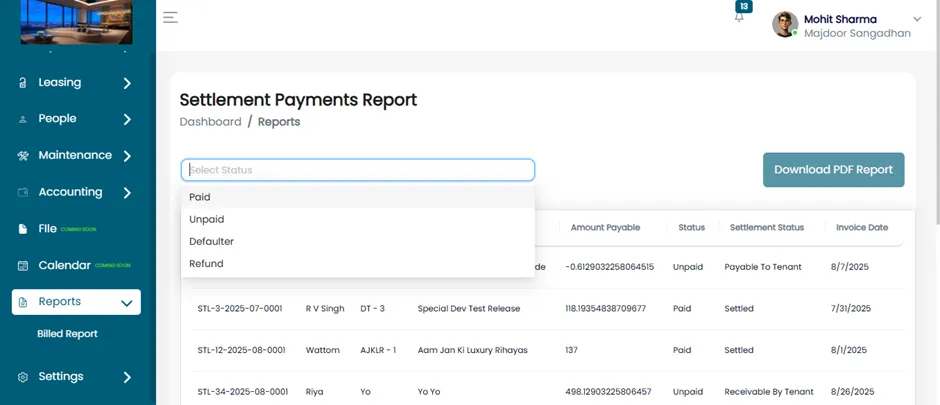The image size is (940, 405).
Task: Click tenant name Wattom
Action: pyautogui.click(x=323, y=350)
